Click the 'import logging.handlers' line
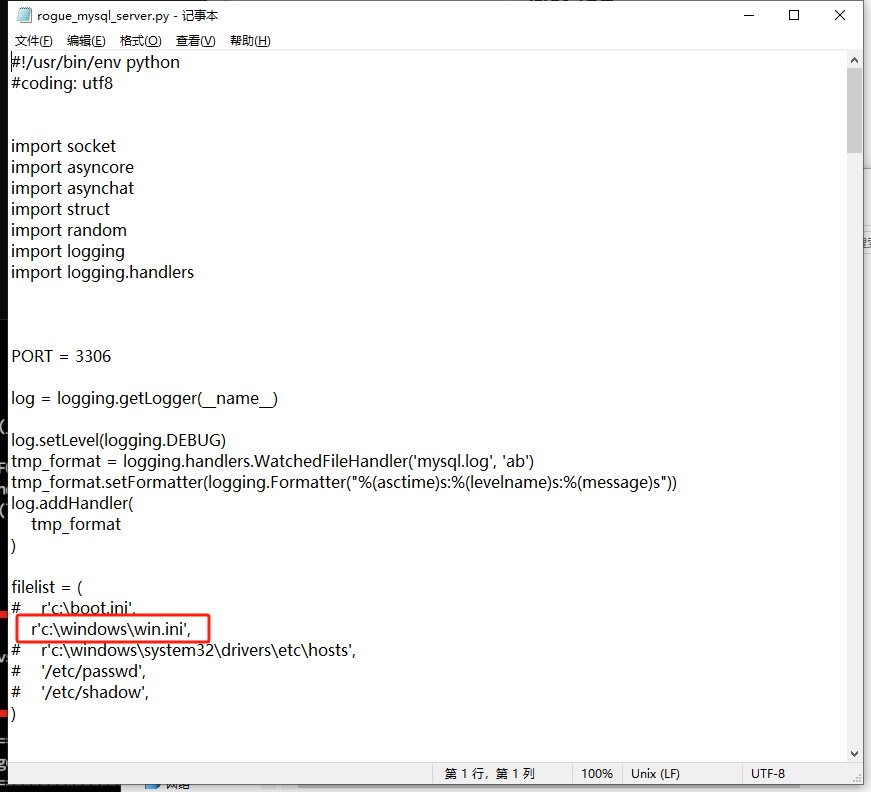Screen dimensions: 871x792 (x=102, y=272)
